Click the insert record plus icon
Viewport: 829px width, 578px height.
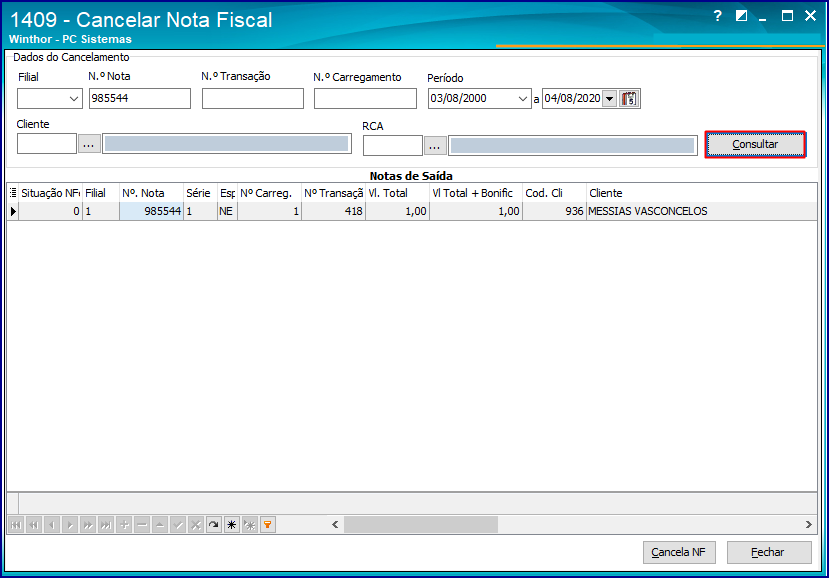coord(124,525)
